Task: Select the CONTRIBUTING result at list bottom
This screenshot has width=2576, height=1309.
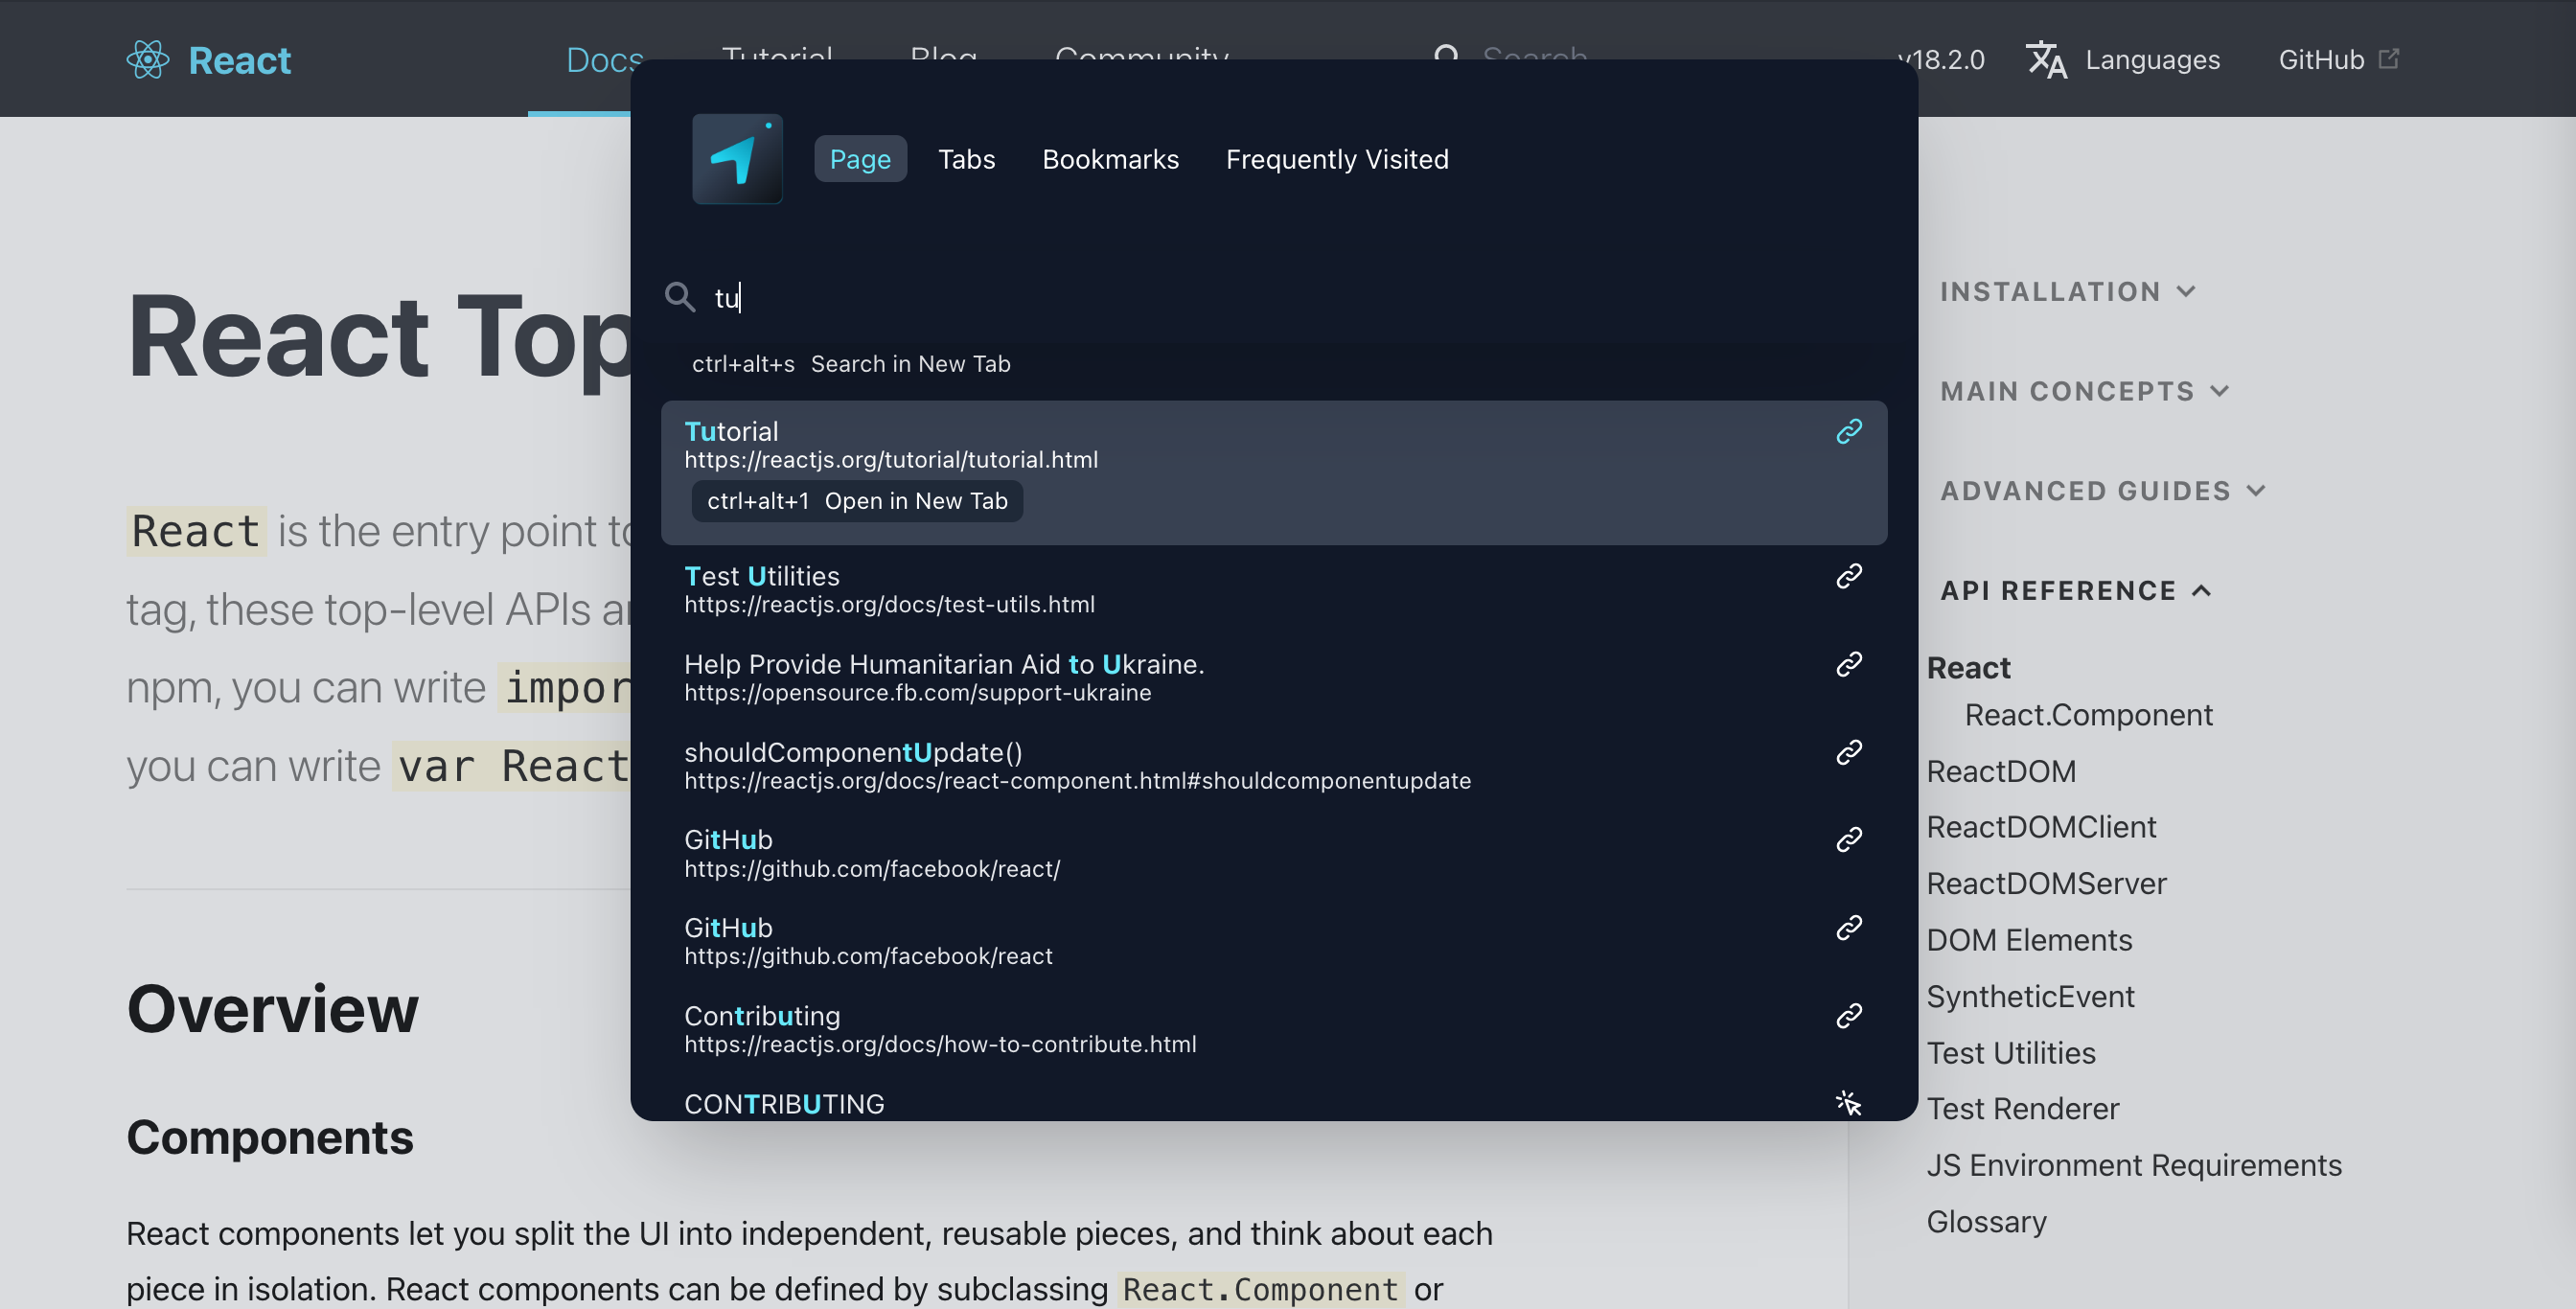Action: 1274,1103
